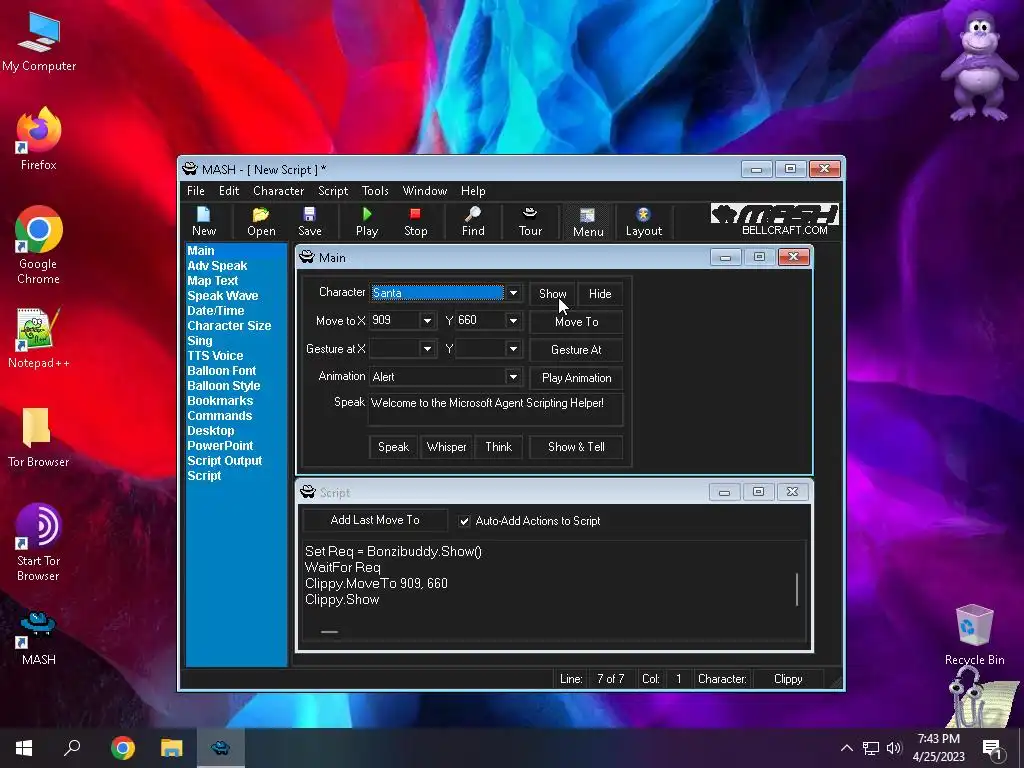Click the Gesture At button
The height and width of the screenshot is (768, 1024).
575,350
